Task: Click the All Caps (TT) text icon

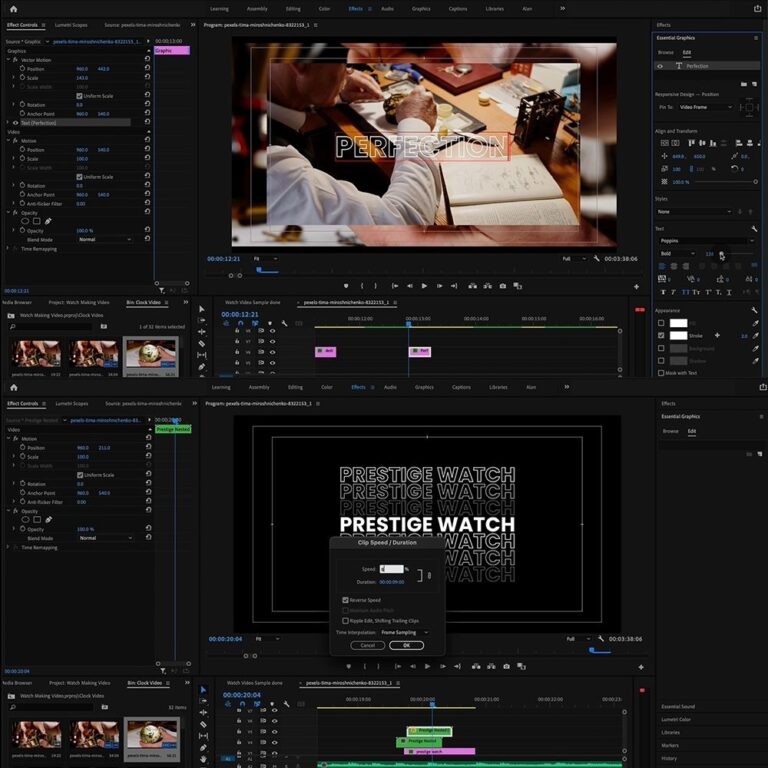Action: click(685, 292)
